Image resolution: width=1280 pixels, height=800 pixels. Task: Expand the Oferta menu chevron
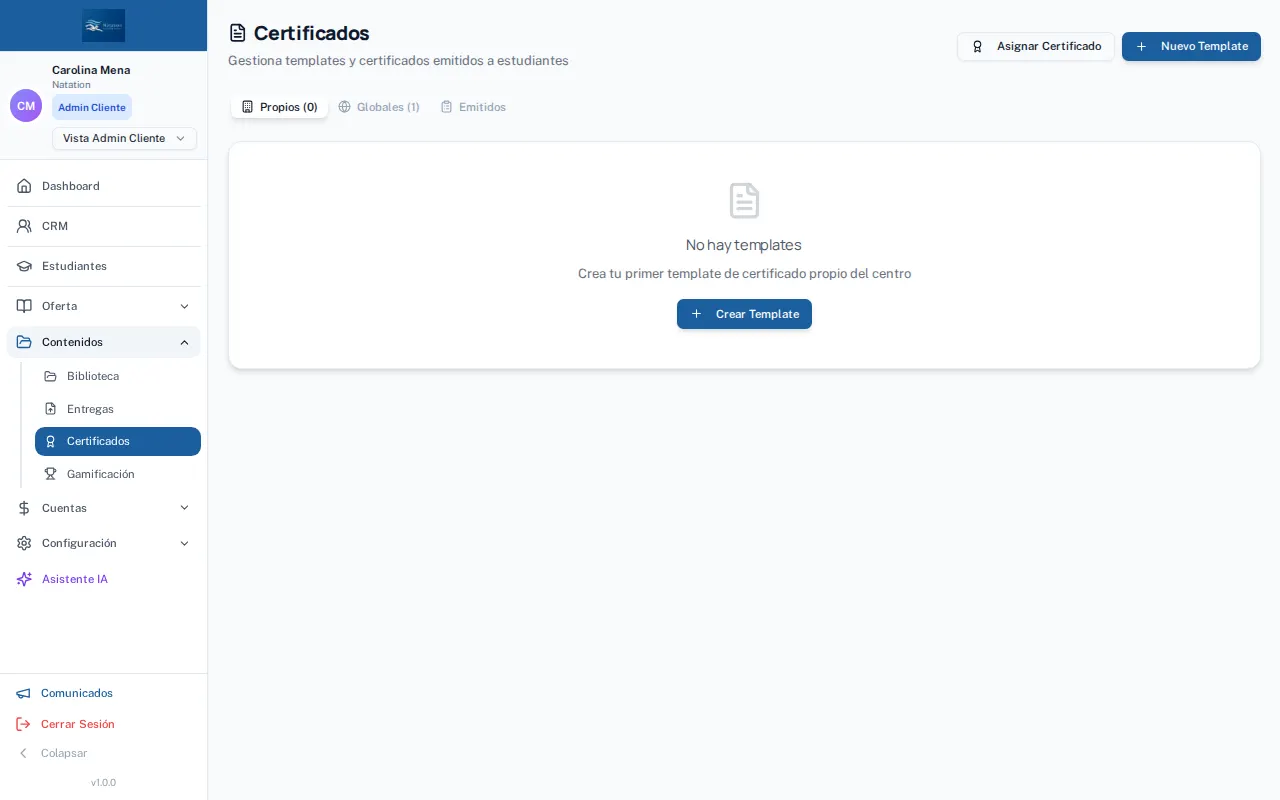tap(184, 306)
